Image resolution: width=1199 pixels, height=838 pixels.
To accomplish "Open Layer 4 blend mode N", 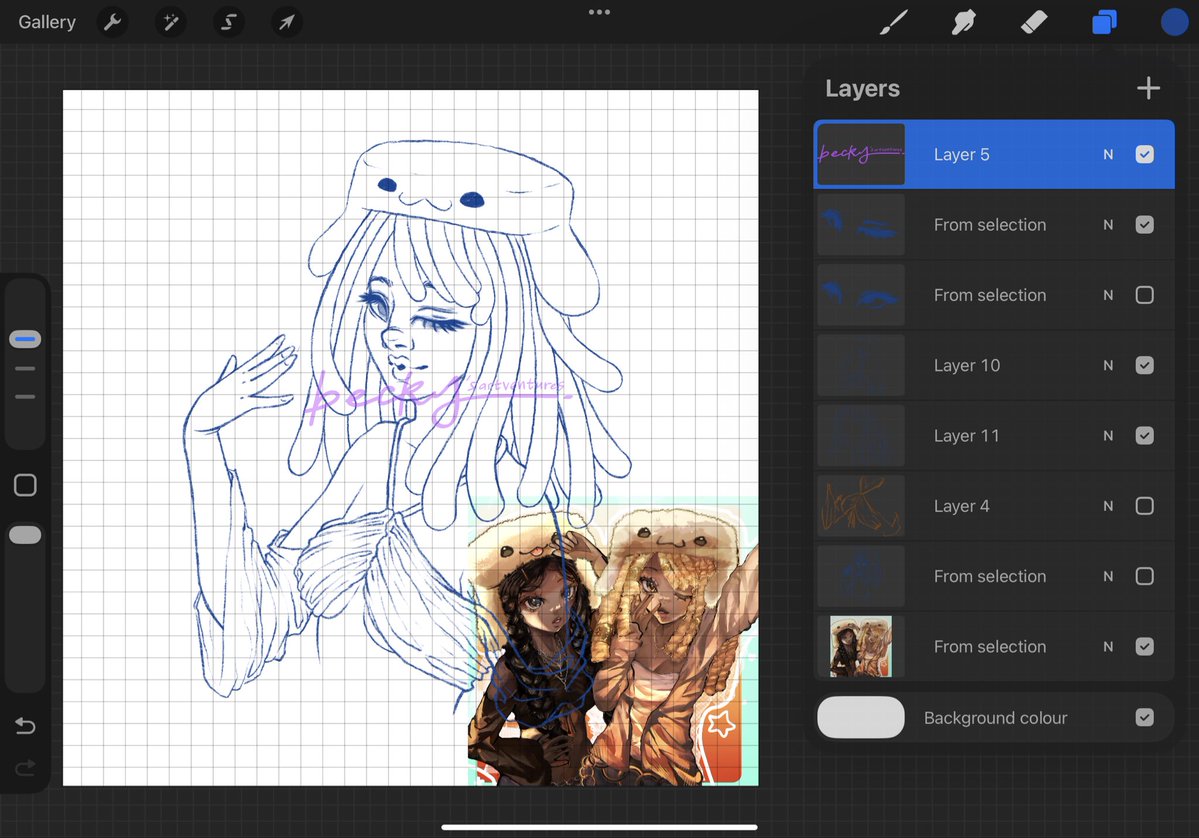I will click(1108, 506).
